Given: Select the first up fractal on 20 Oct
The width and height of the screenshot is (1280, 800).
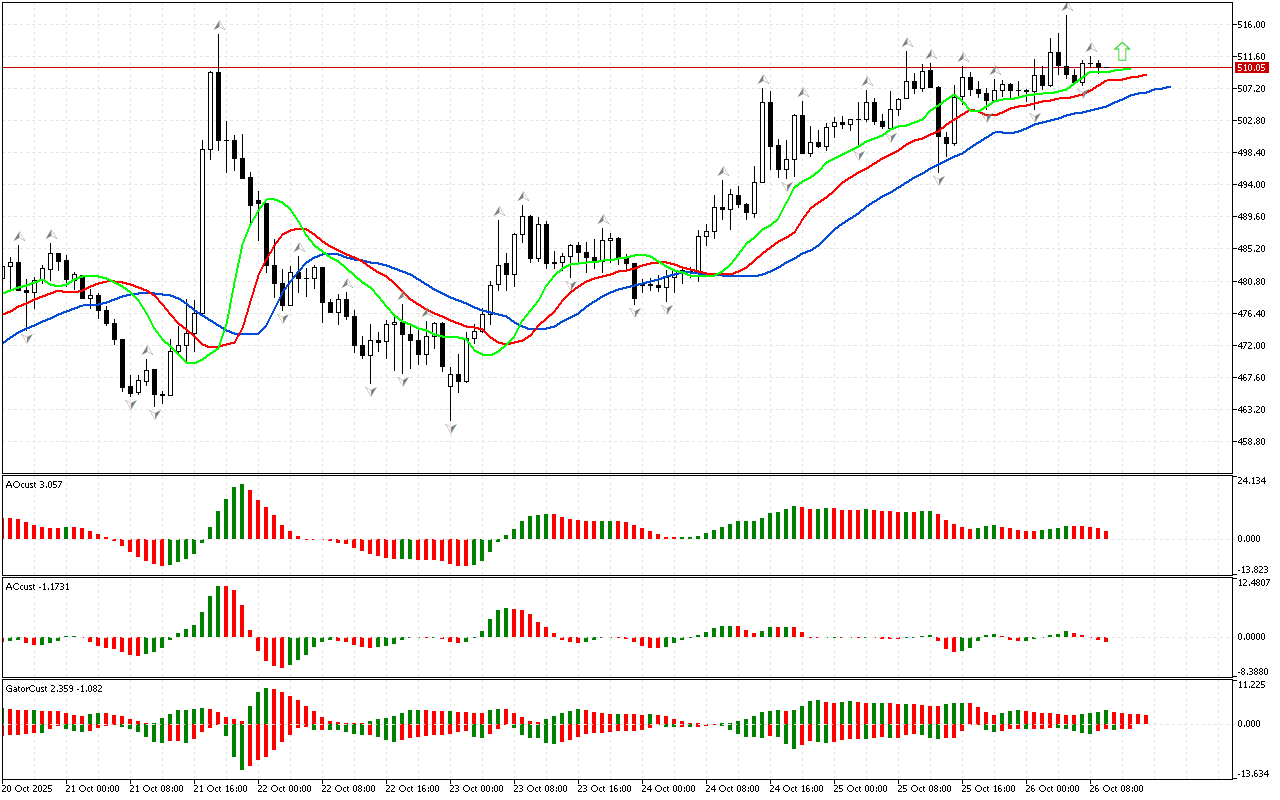Looking at the screenshot, I should pyautogui.click(x=16, y=237).
